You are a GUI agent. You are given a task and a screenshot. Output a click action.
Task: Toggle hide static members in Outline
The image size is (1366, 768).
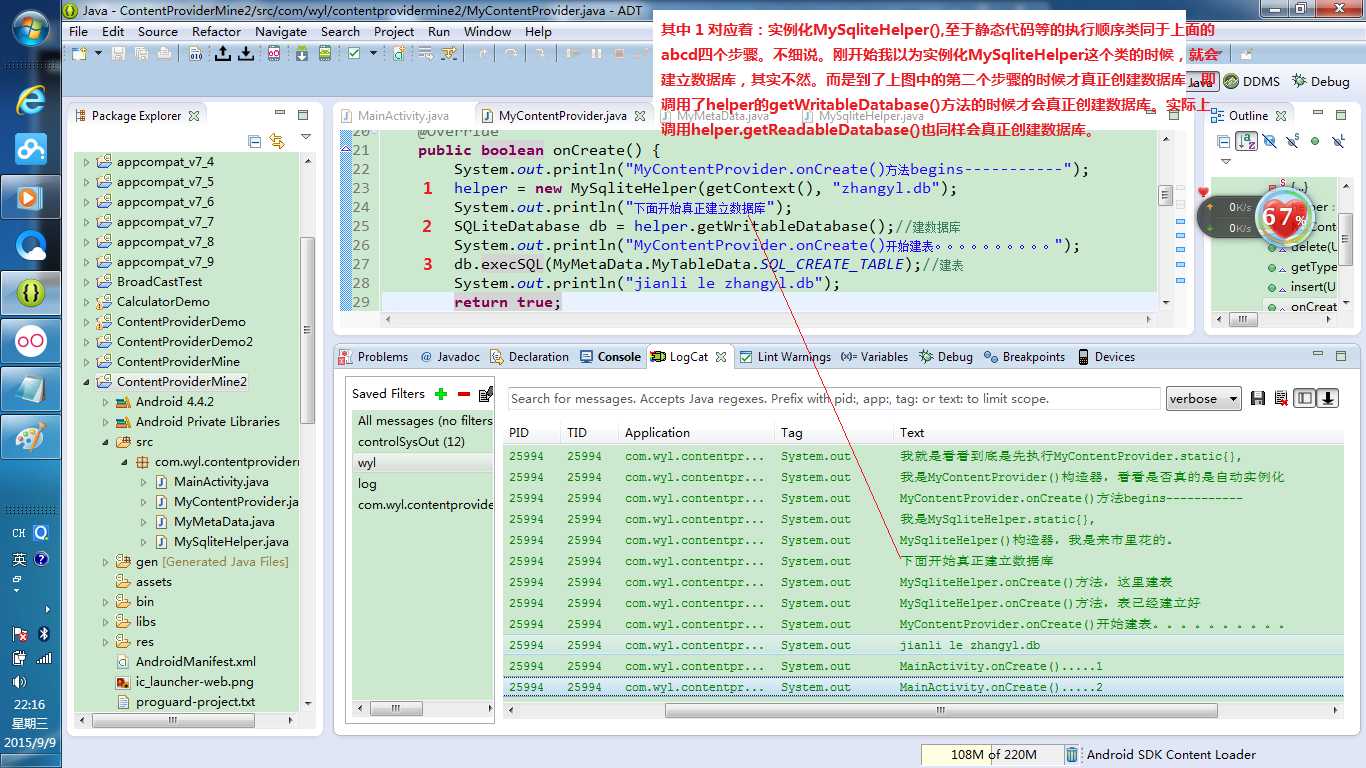(1293, 141)
